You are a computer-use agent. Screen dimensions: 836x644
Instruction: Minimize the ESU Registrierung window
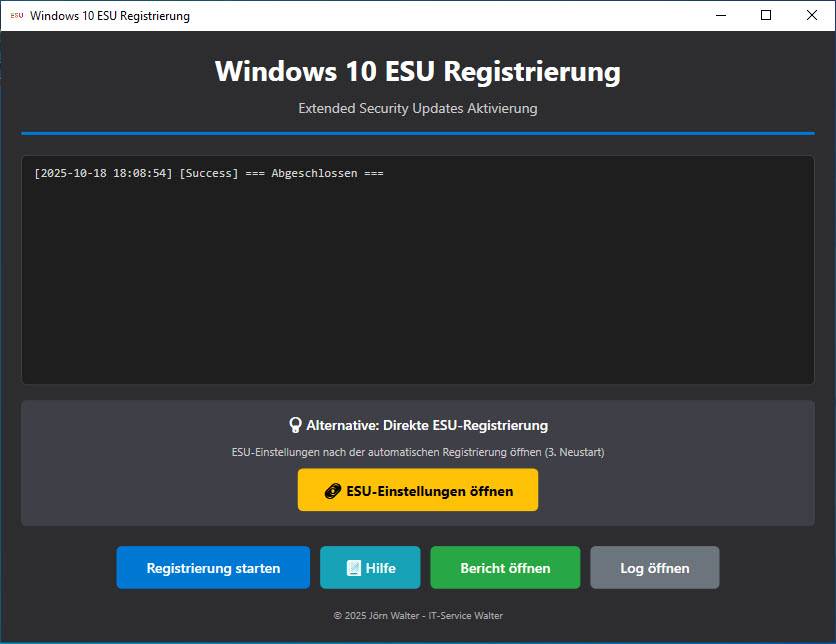click(721, 15)
